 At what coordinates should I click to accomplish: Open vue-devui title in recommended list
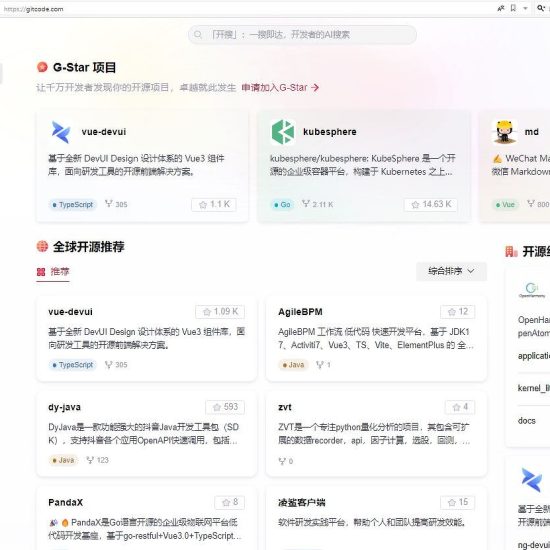[x=71, y=312]
